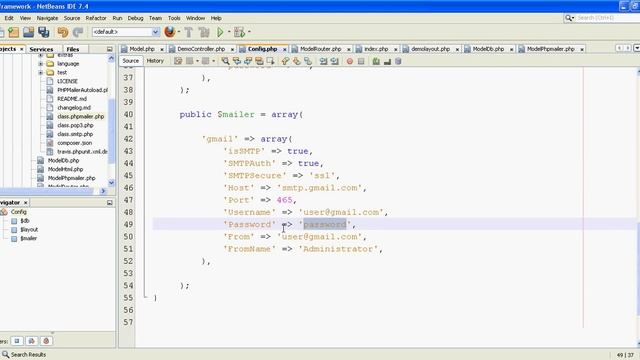This screenshot has width=640, height=360.
Task: Switch to the DemoController.php editor tab
Action: pos(201,49)
